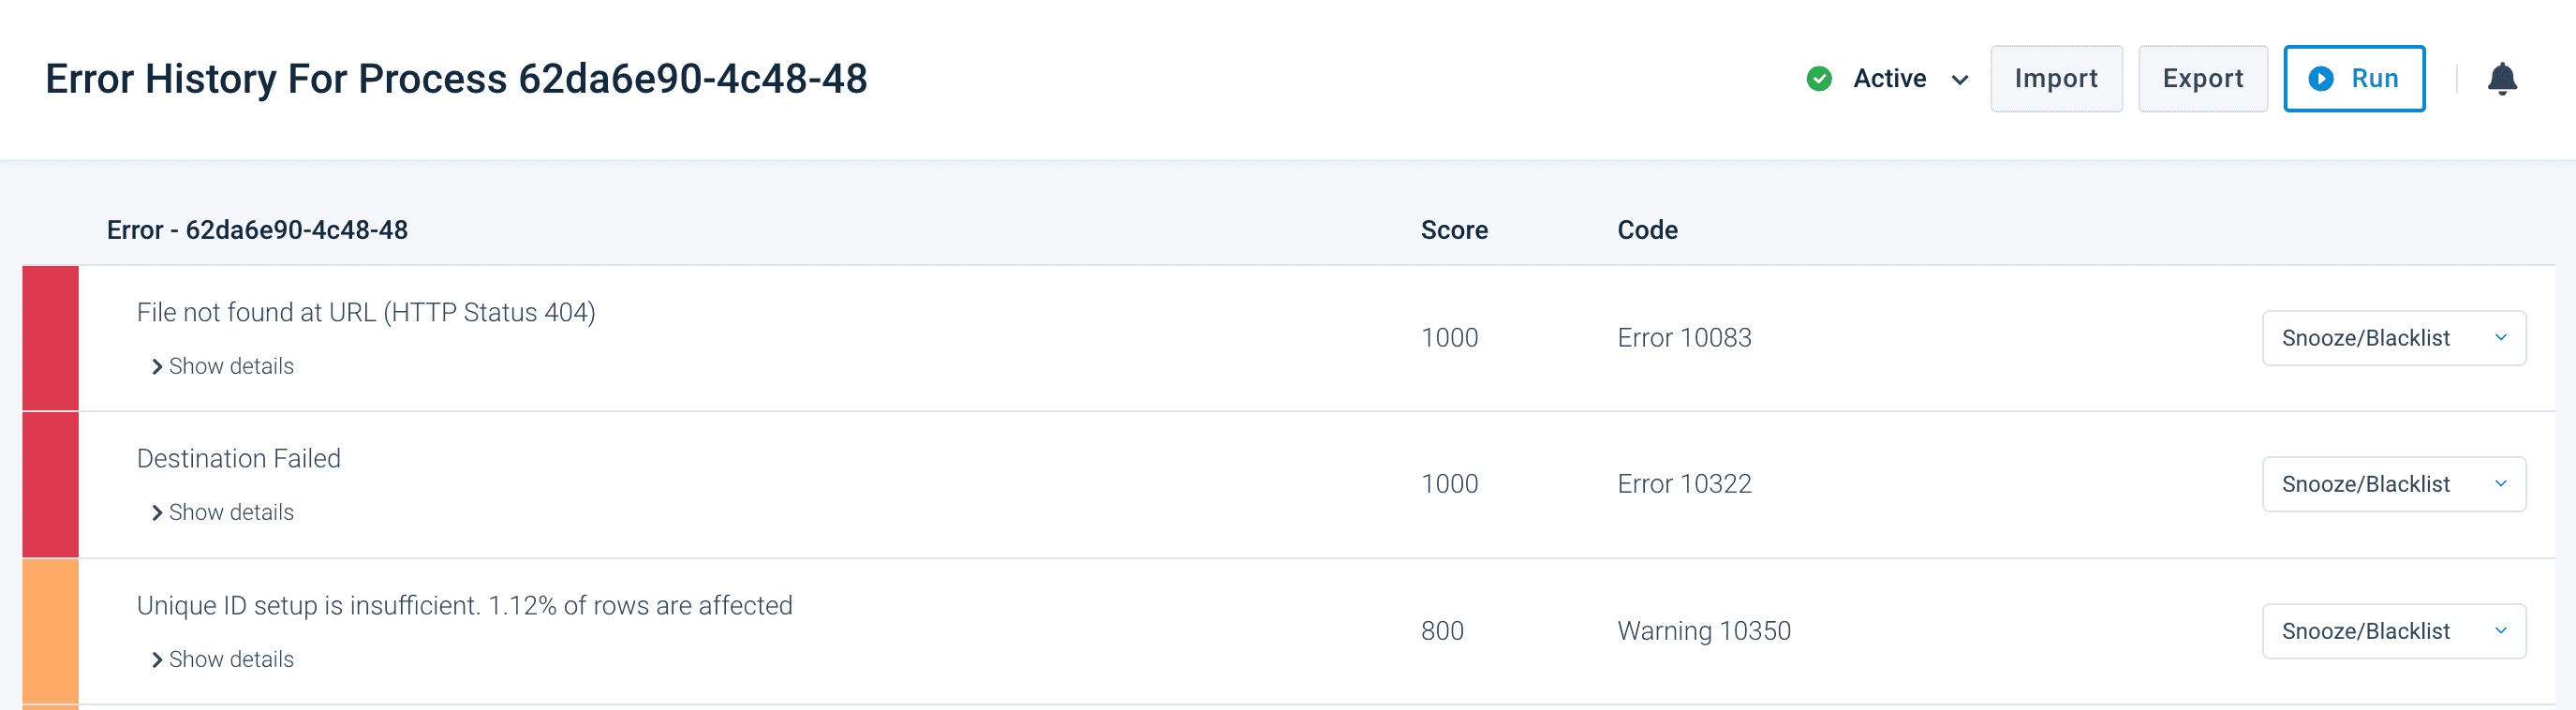Open Snooze/Blacklist dropdown for Error 10322

pyautogui.click(x=2393, y=484)
